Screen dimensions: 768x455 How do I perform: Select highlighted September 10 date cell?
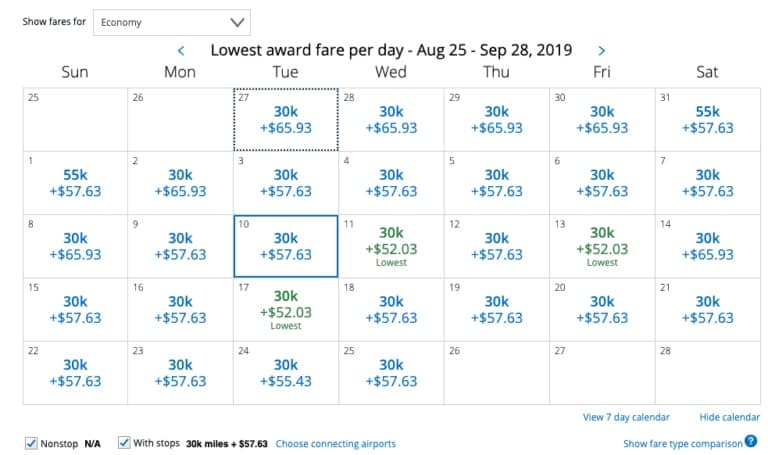click(x=286, y=246)
